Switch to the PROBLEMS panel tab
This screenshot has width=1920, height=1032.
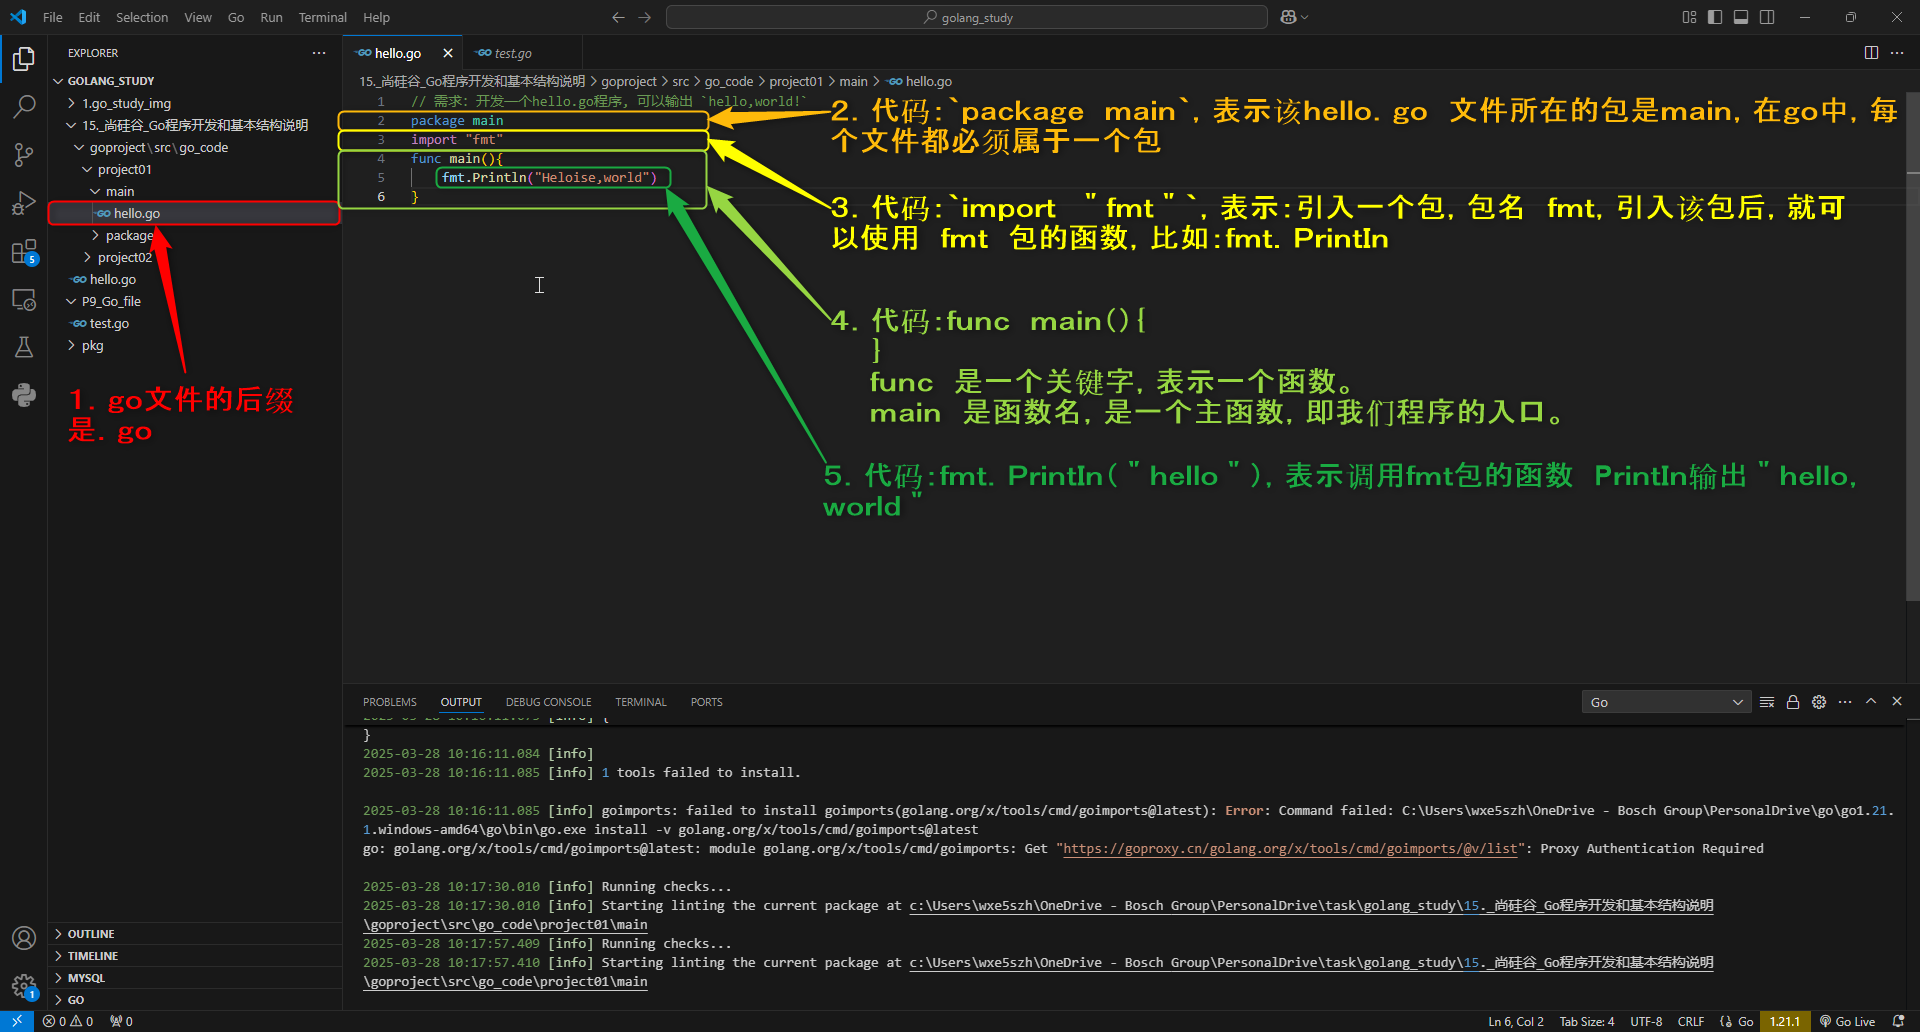pos(390,702)
